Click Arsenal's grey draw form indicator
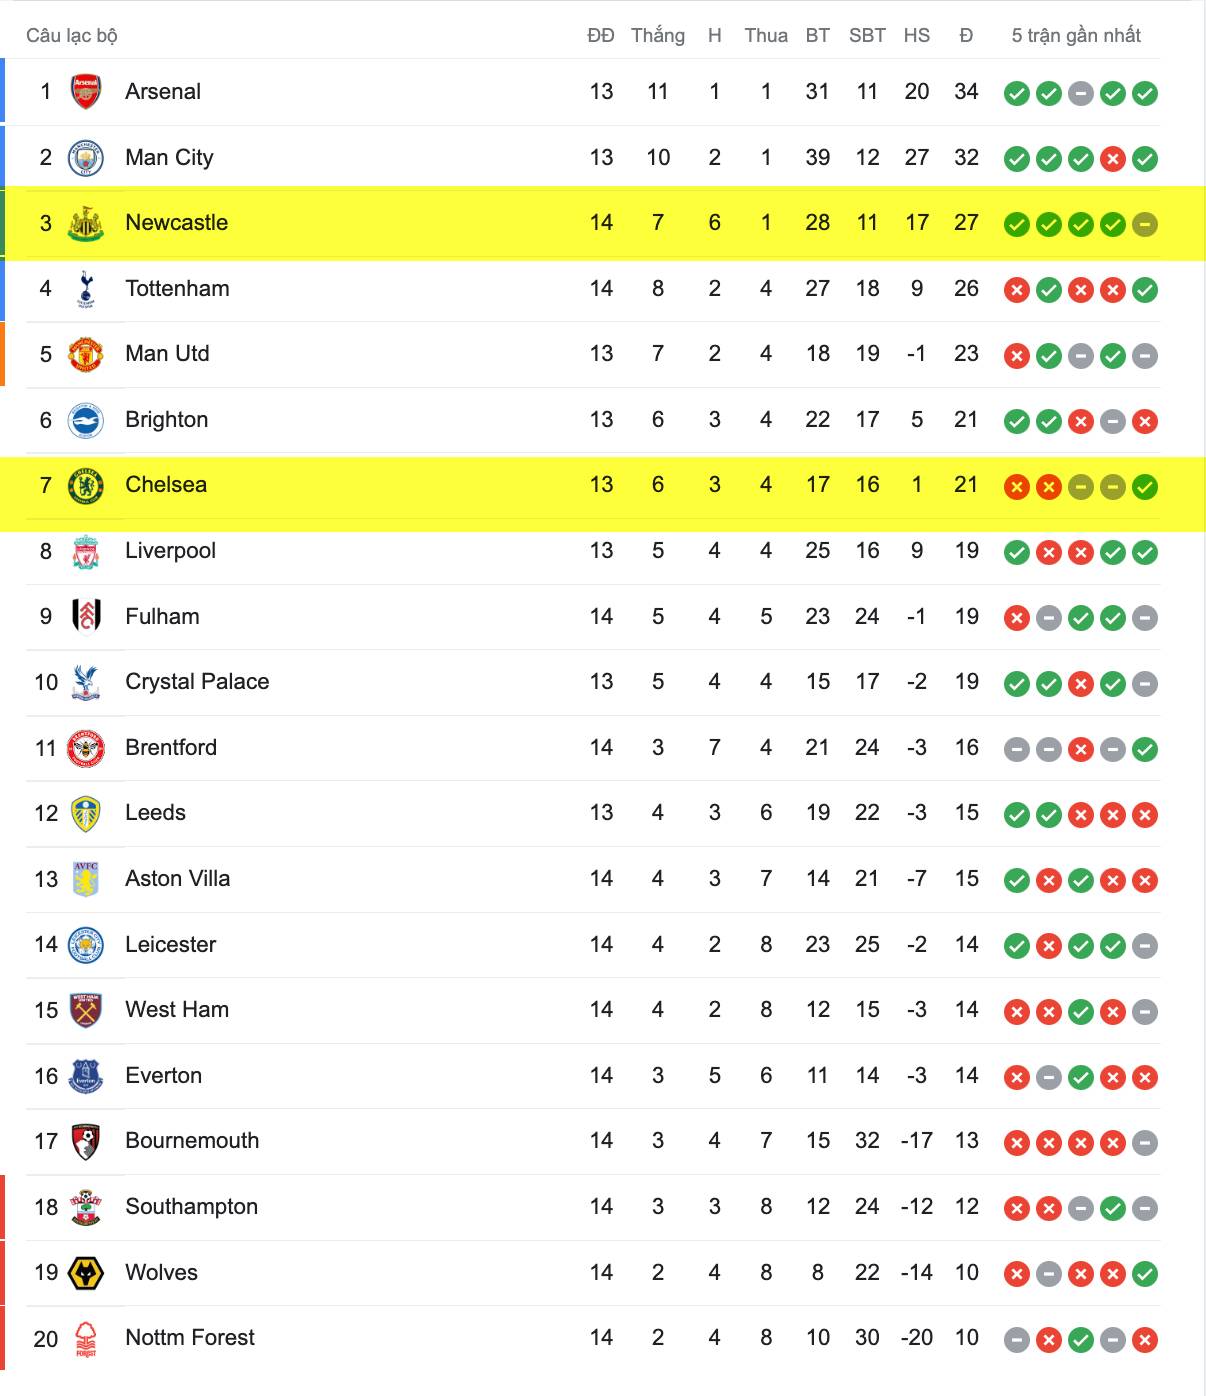This screenshot has width=1206, height=1396. click(1080, 94)
